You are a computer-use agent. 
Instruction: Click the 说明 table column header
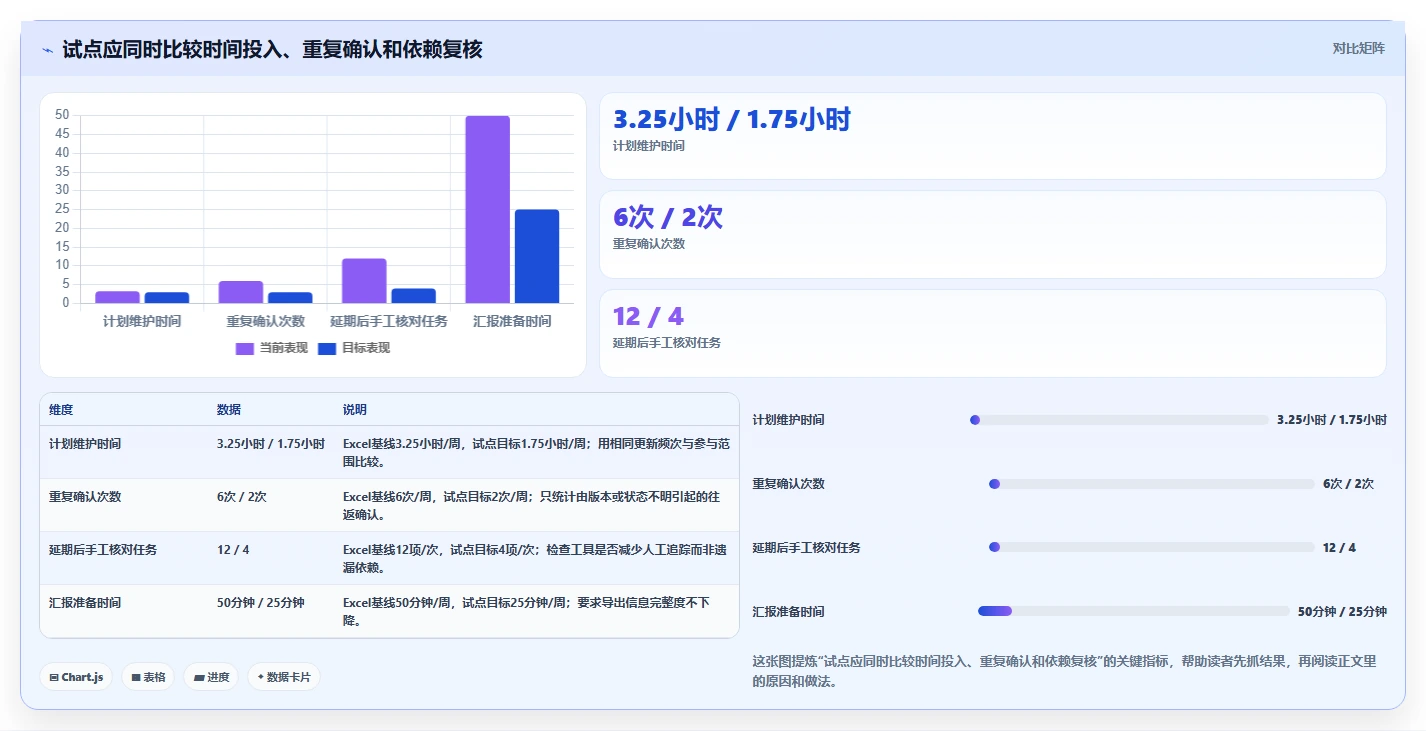pos(355,410)
